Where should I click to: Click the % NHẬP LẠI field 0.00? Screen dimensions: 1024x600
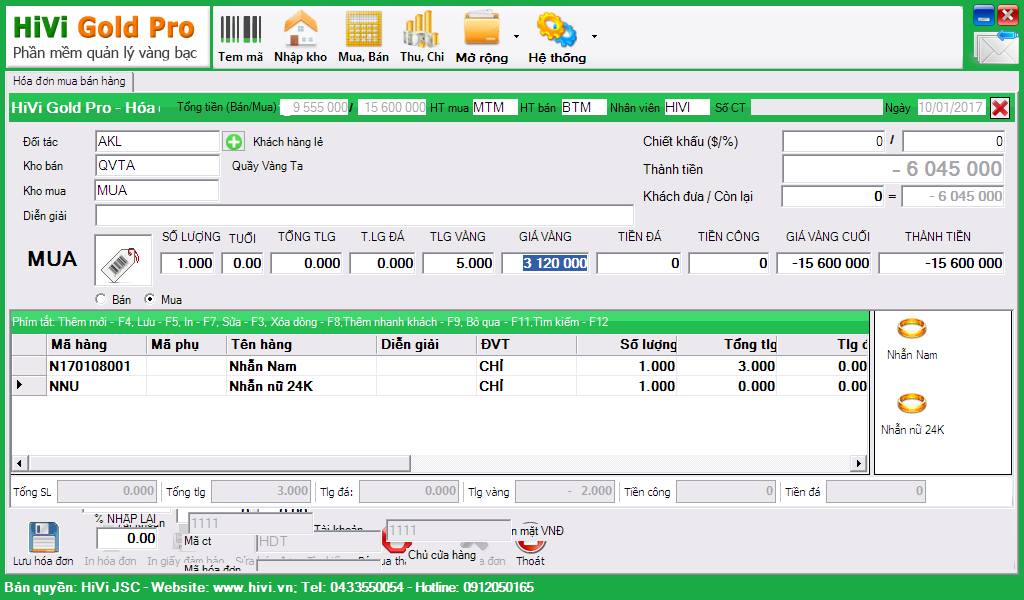coord(127,539)
